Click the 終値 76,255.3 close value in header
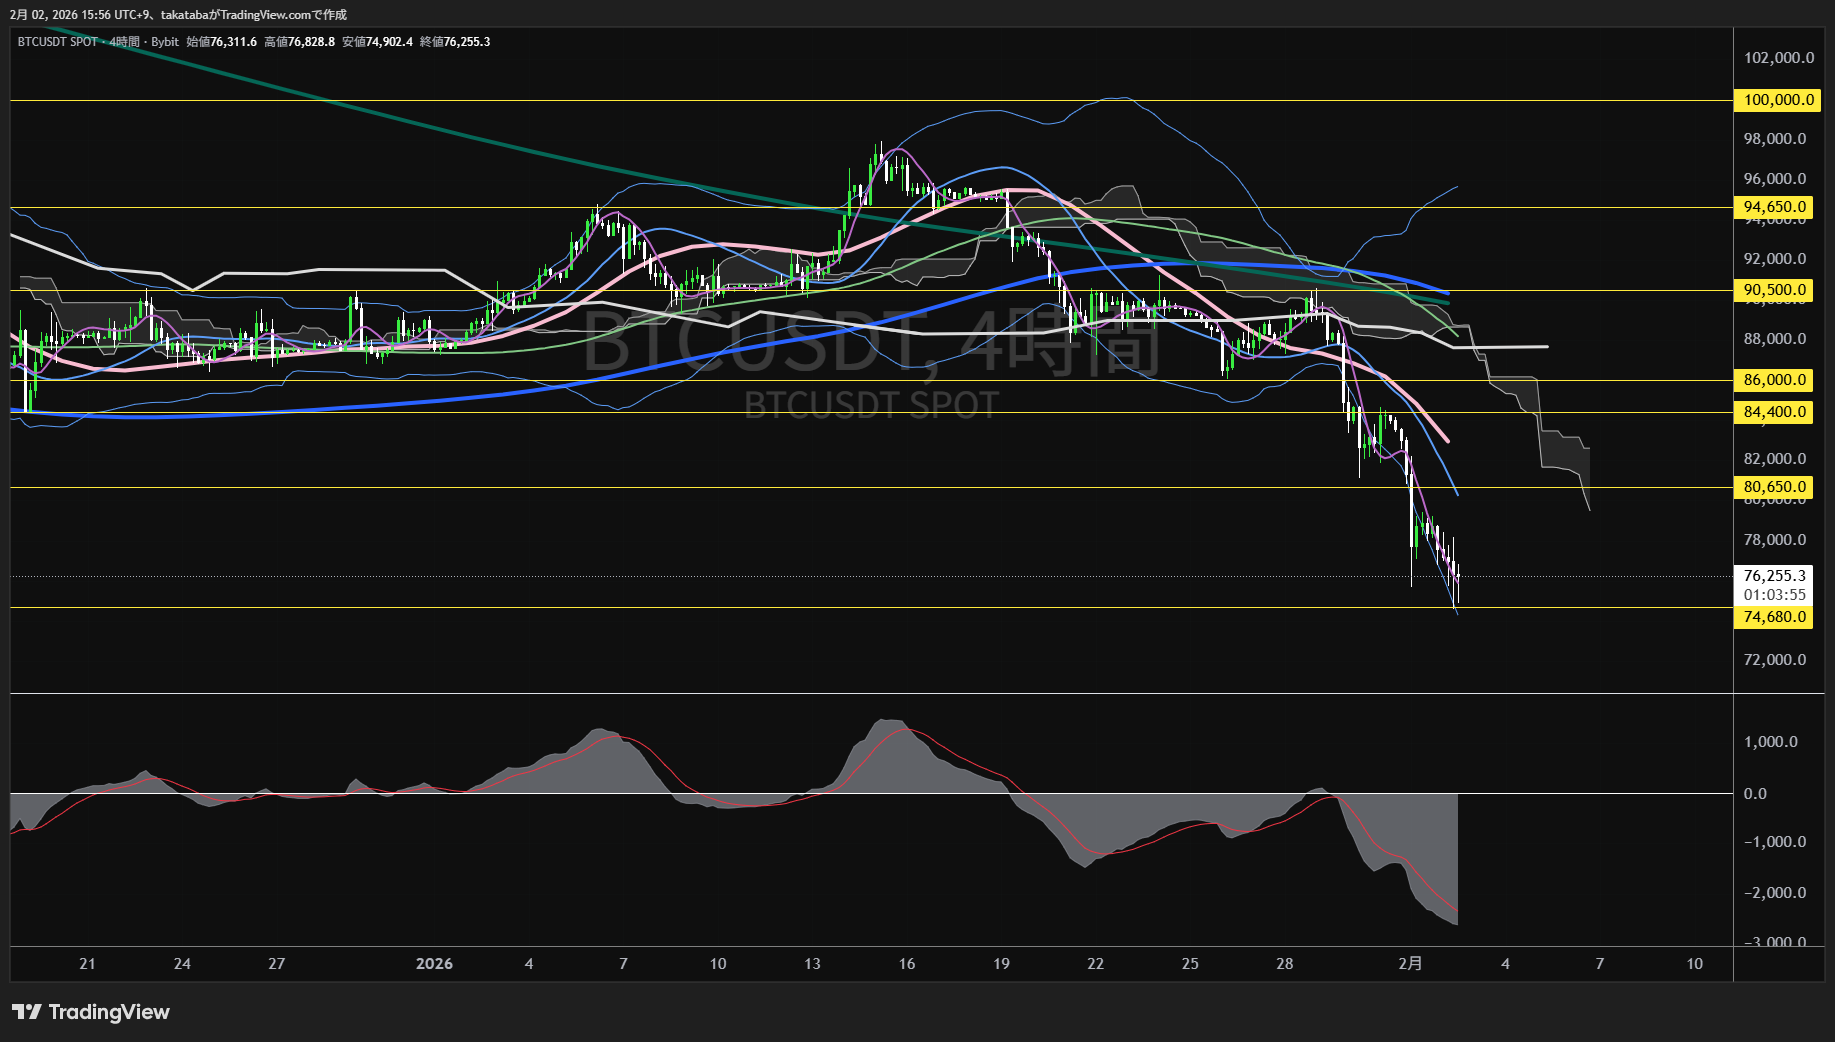The width and height of the screenshot is (1835, 1042). (455, 42)
